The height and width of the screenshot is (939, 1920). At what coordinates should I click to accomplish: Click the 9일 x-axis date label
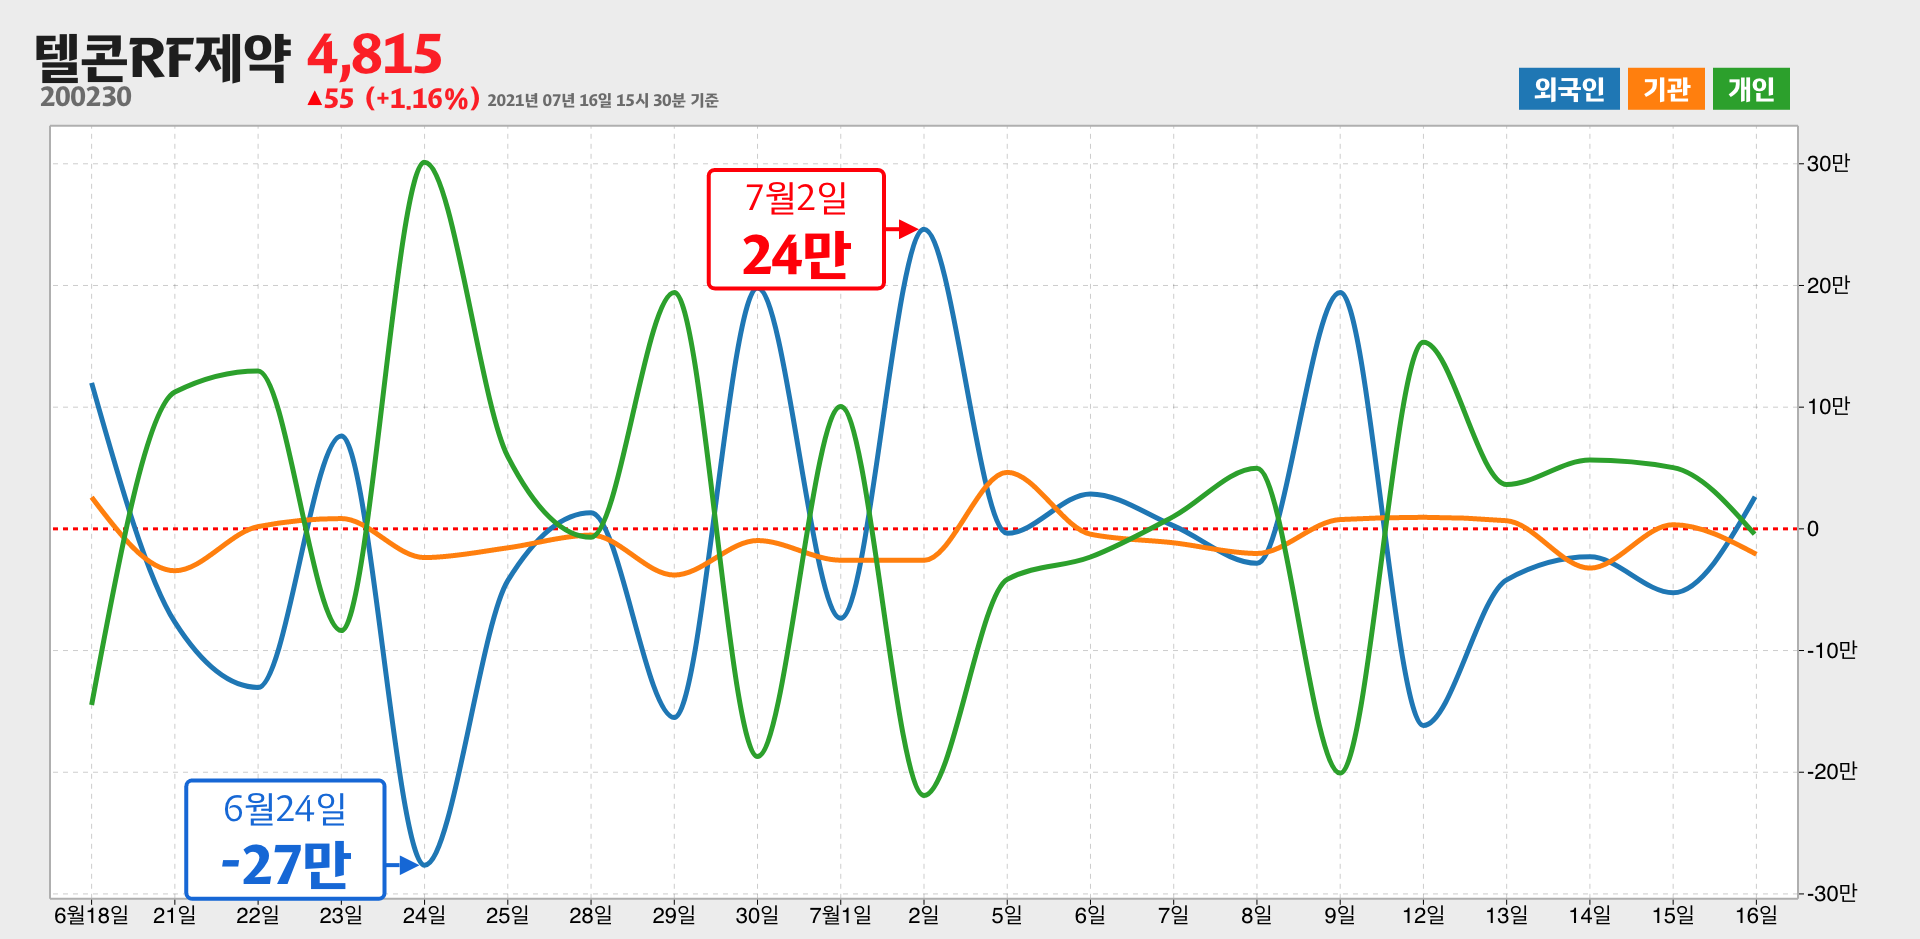(x=1340, y=915)
